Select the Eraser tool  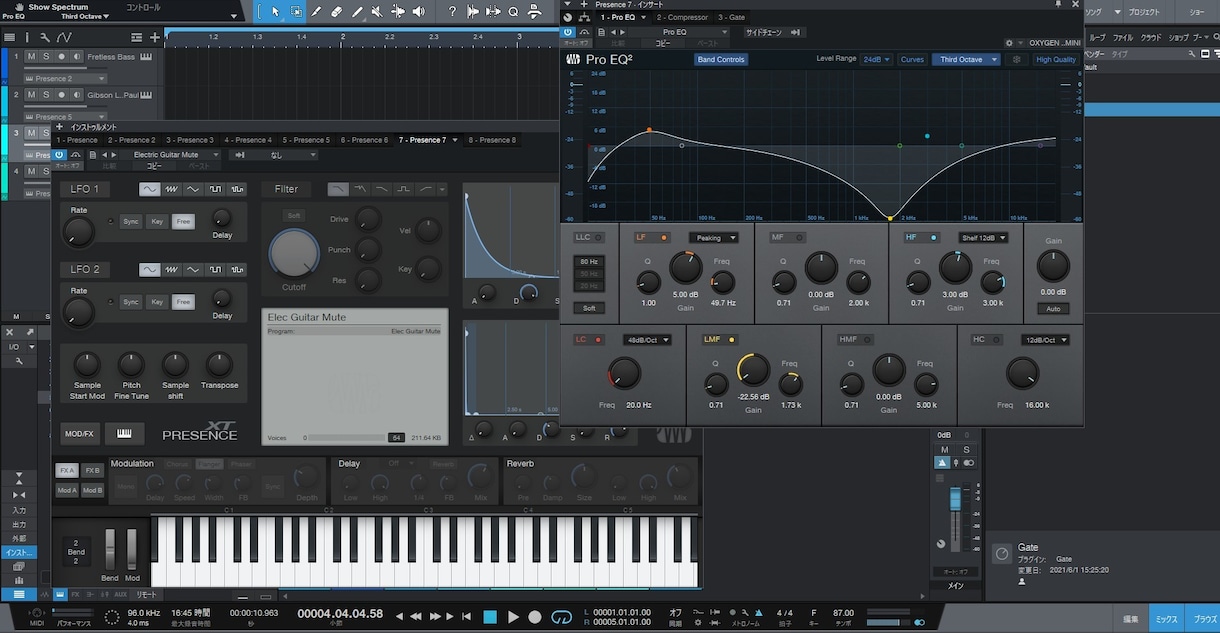coord(336,12)
